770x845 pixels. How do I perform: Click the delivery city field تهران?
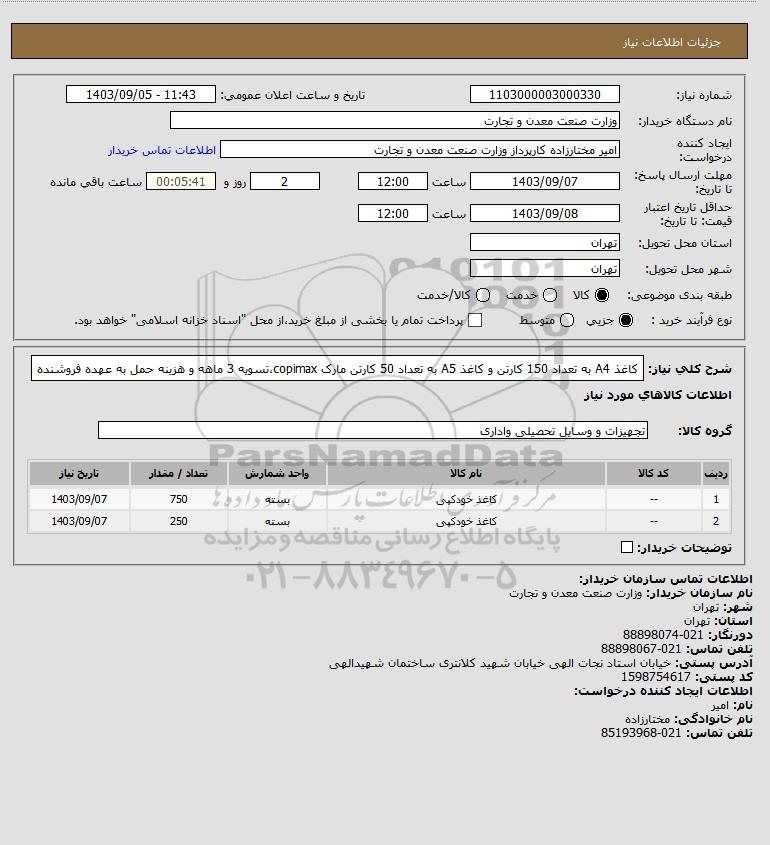click(x=545, y=268)
